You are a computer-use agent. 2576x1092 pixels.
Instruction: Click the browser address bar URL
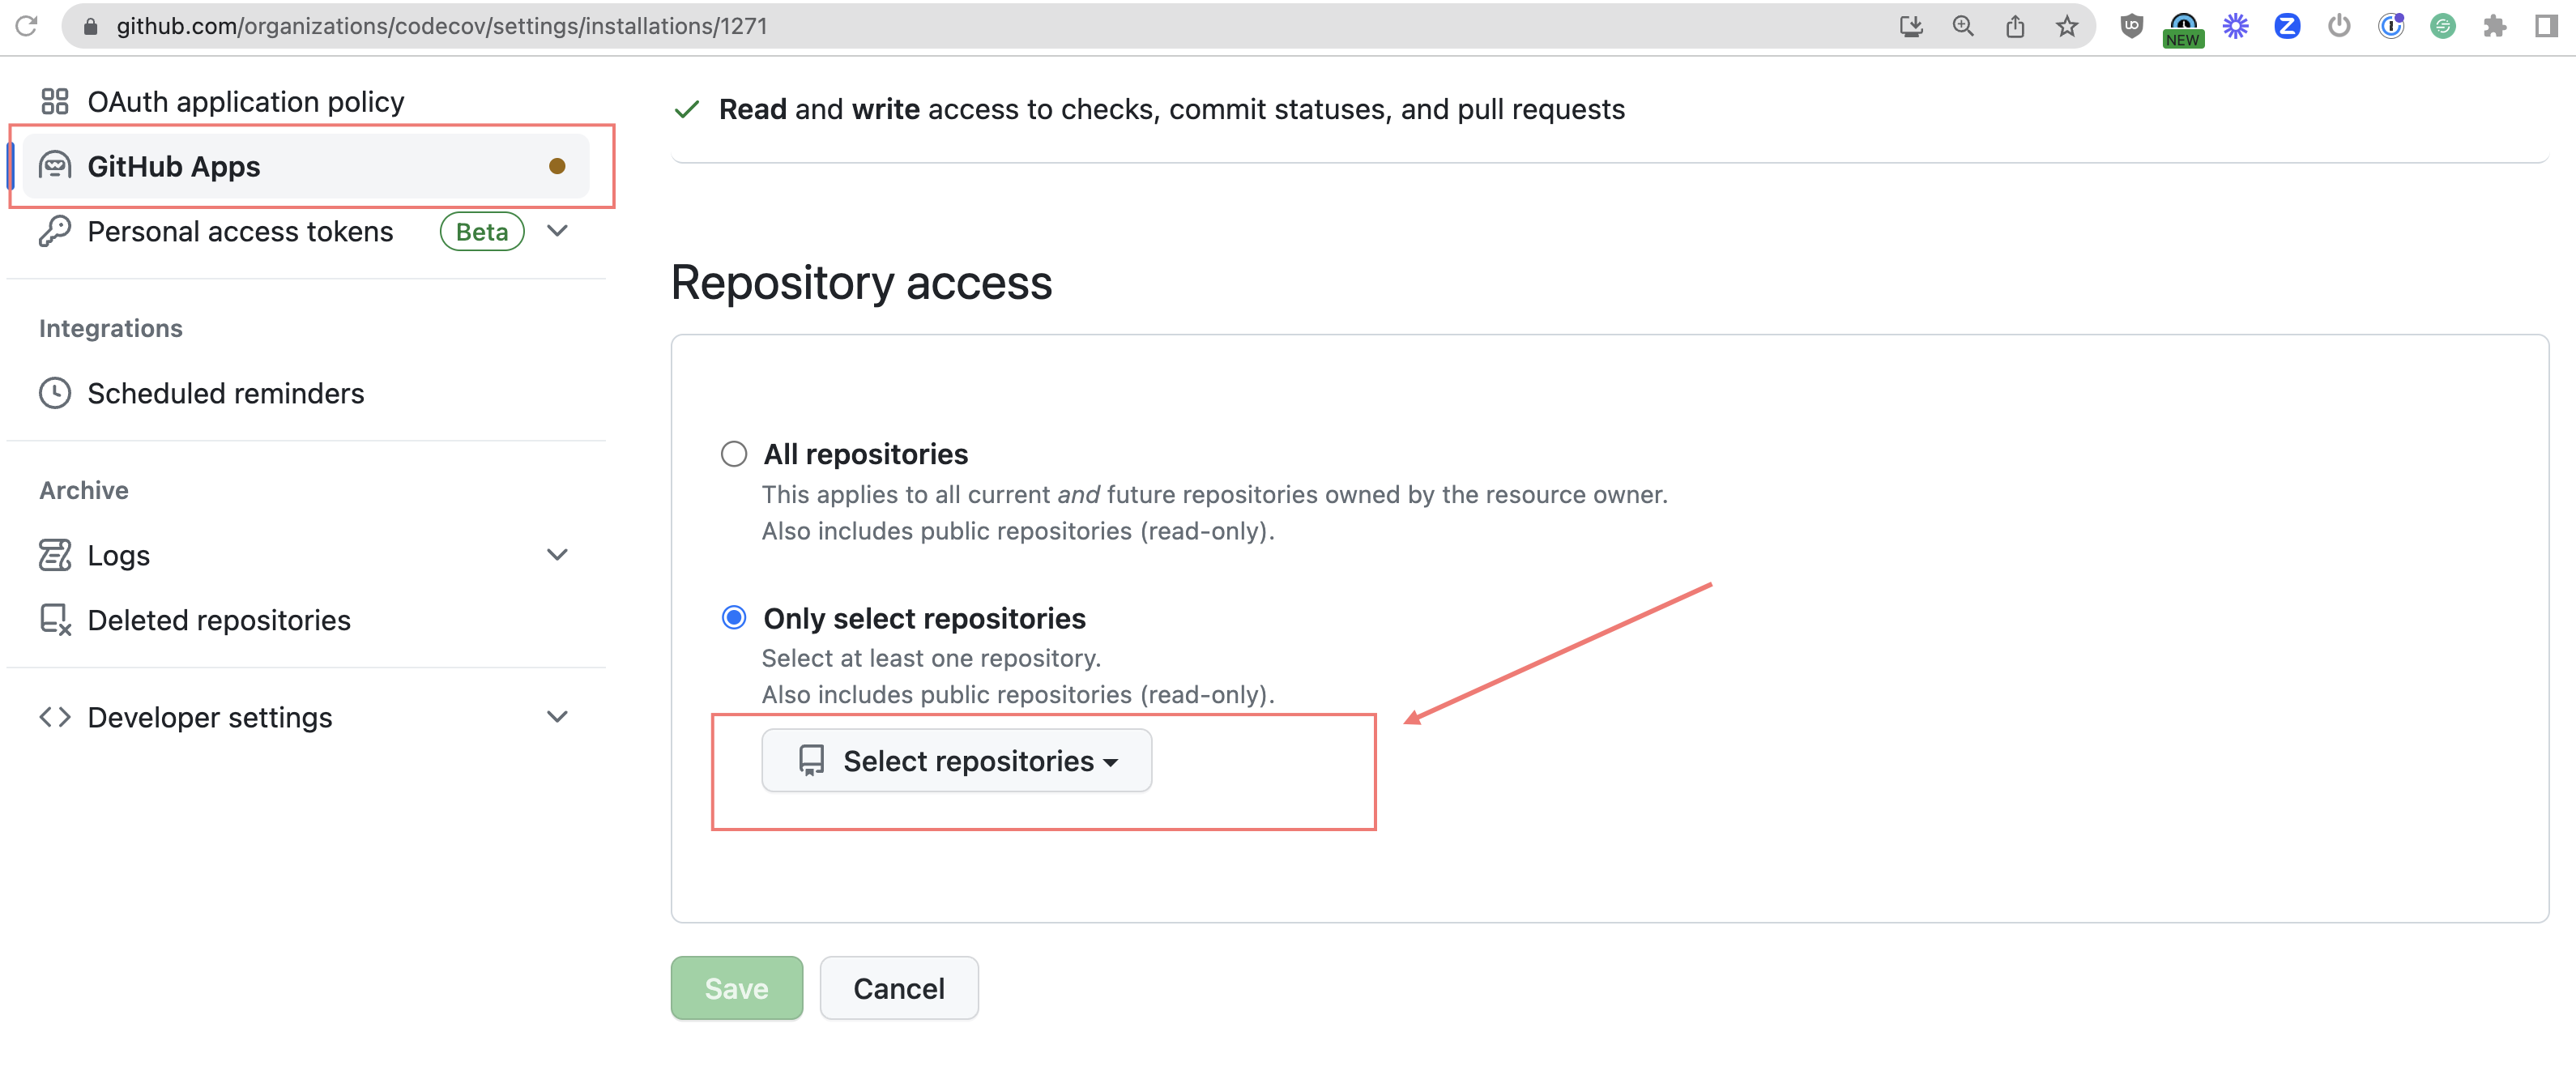(441, 26)
